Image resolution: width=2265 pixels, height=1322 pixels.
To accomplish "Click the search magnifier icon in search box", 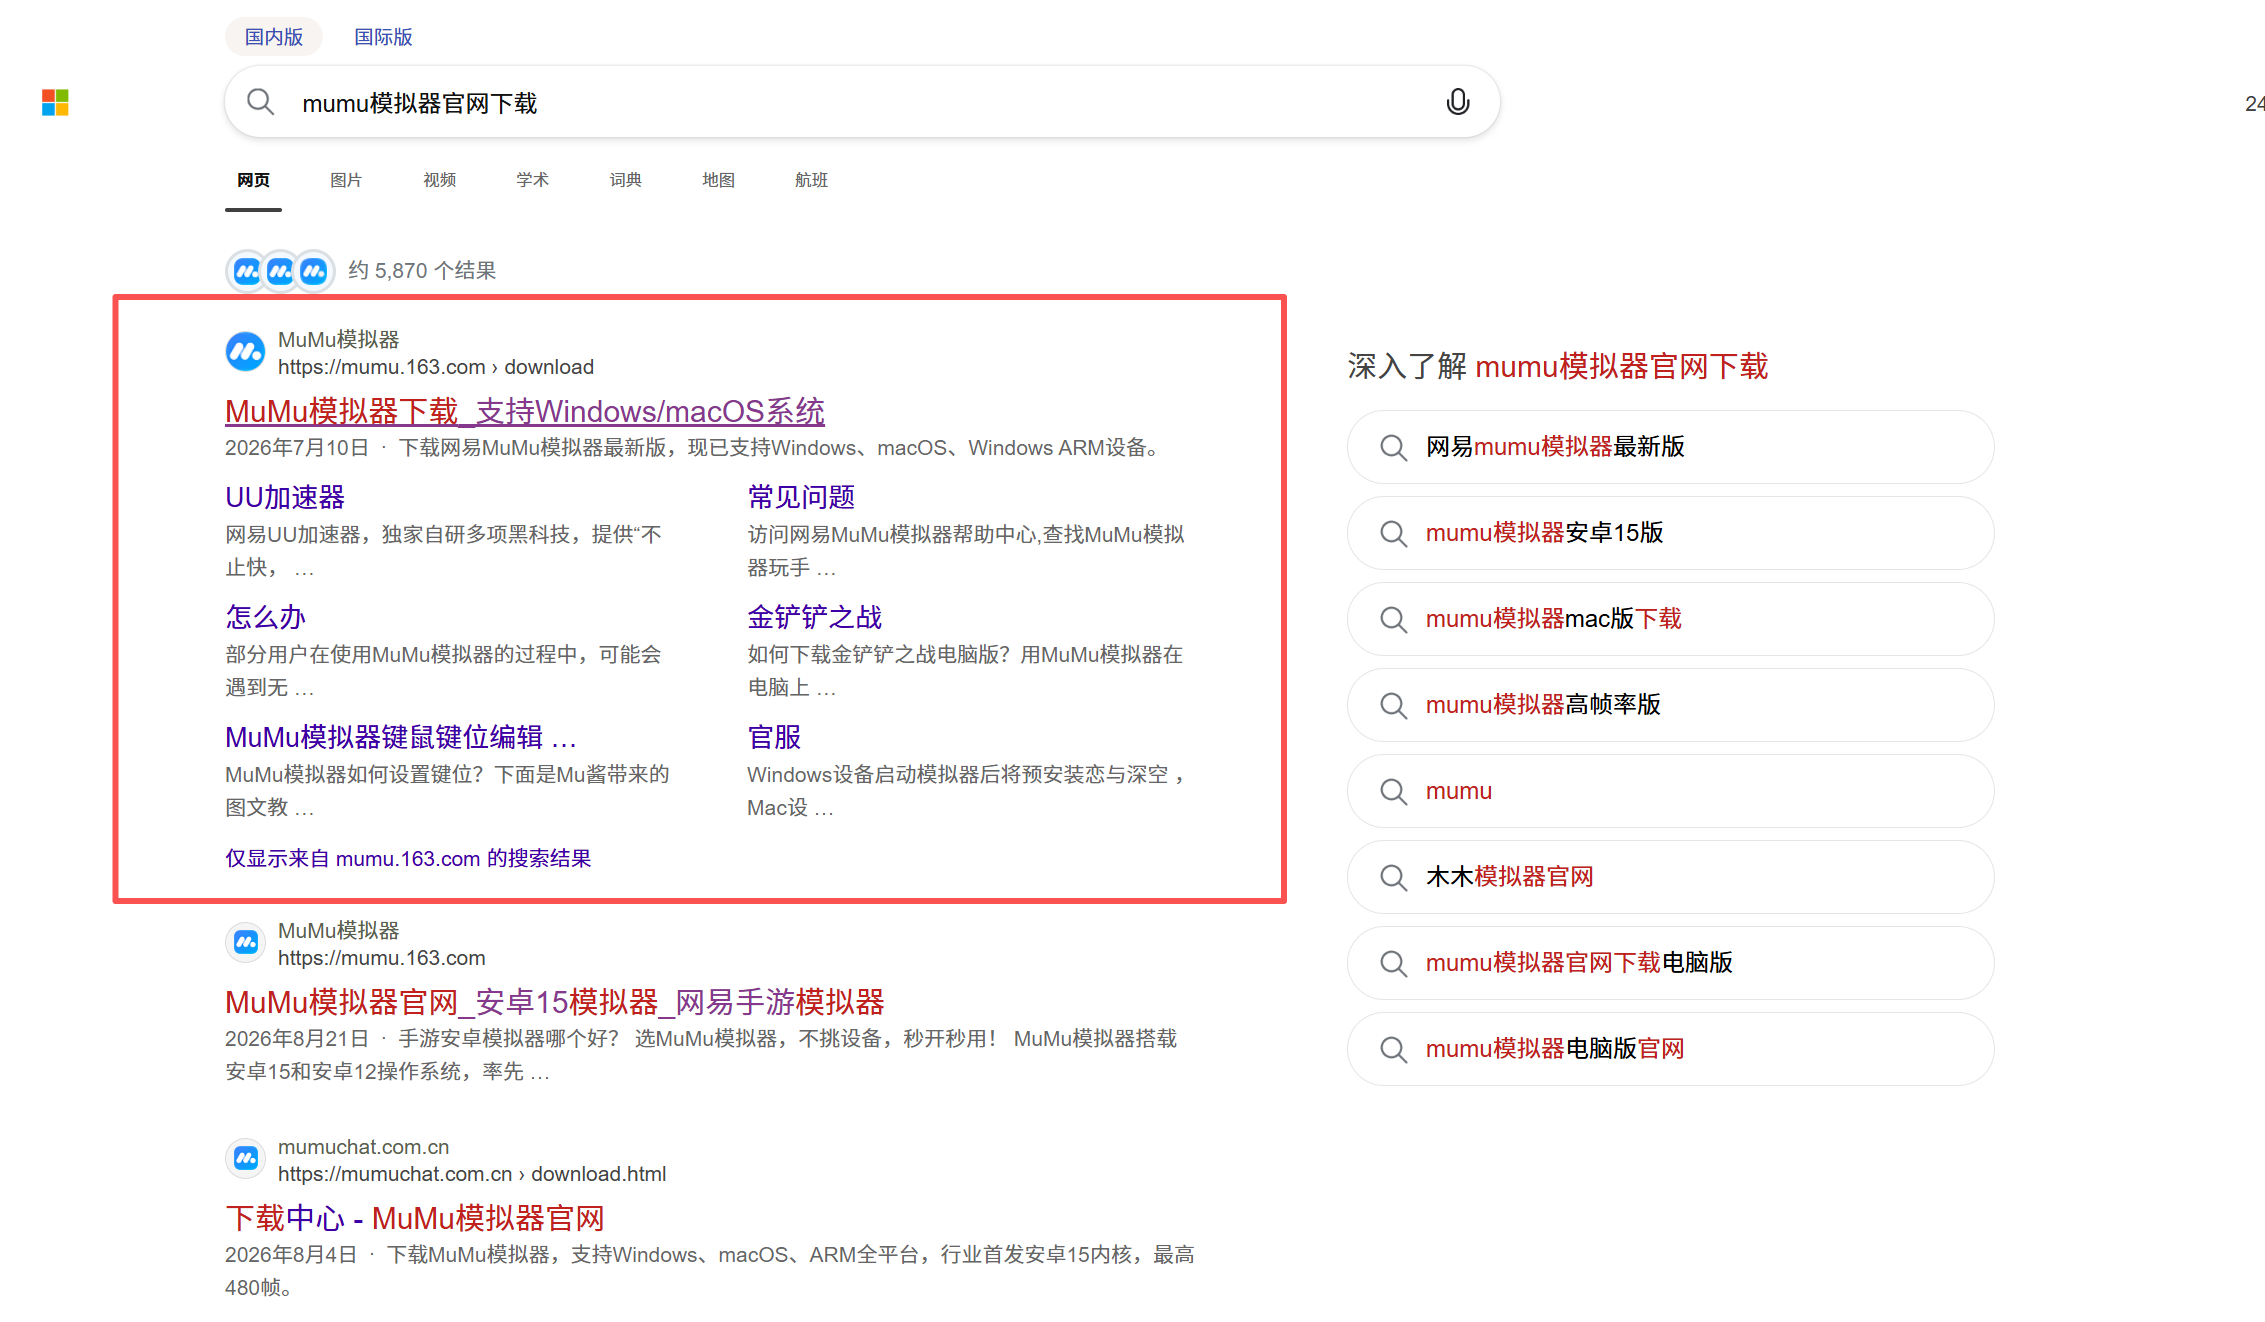I will tap(260, 102).
